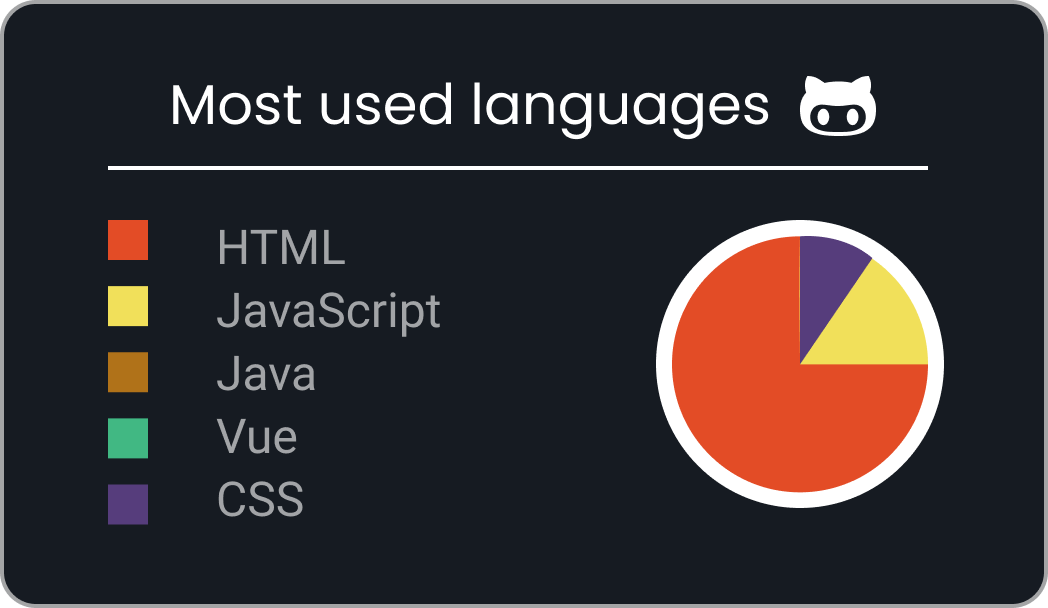Viewport: 1048px width, 608px height.
Task: Click the word languages in the heading
Action: tap(620, 108)
